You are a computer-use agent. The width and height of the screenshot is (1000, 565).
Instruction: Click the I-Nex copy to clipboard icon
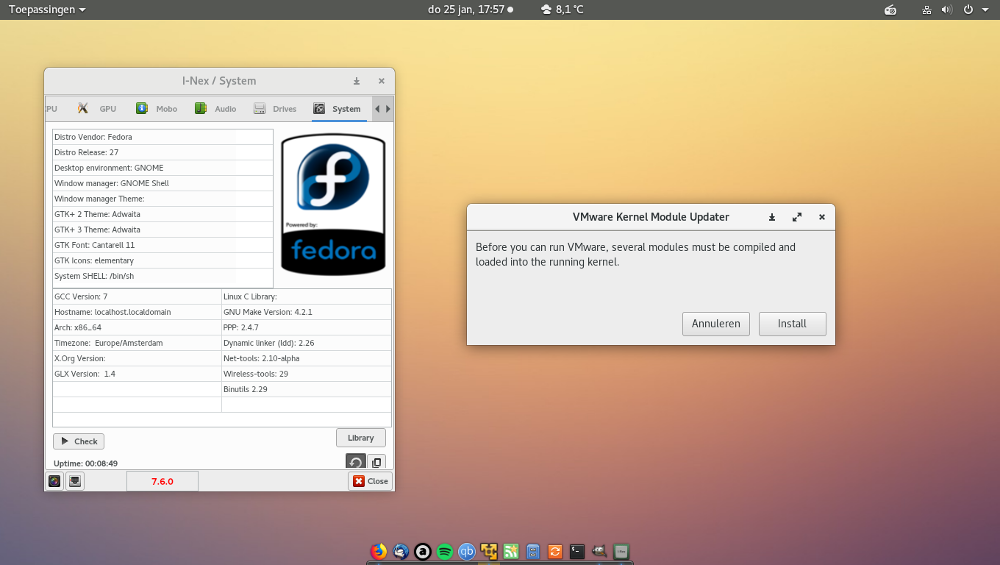[377, 462]
